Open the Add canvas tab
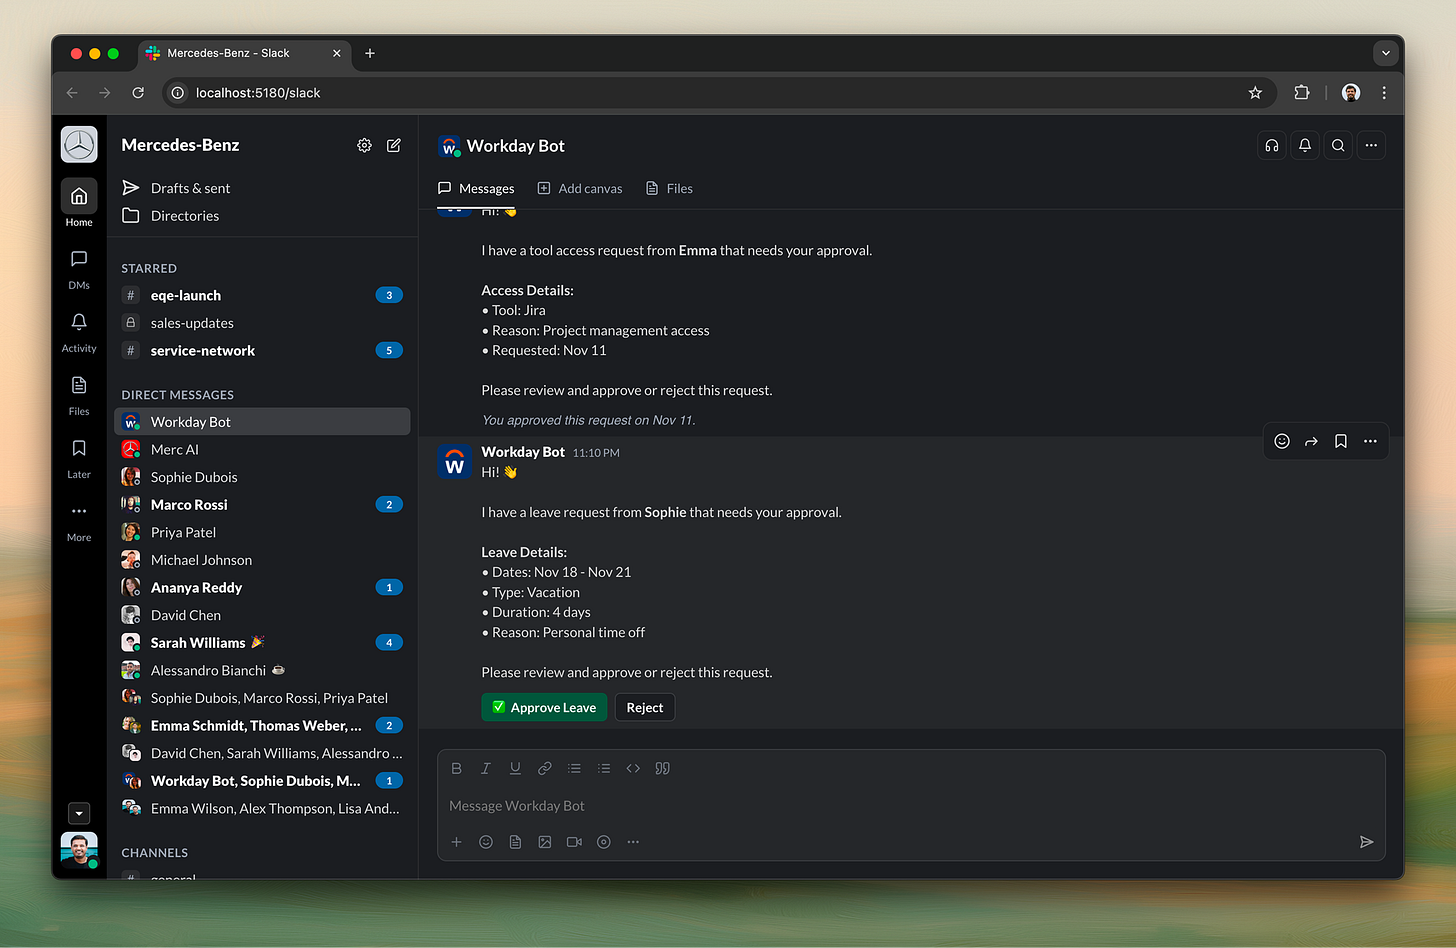 pyautogui.click(x=580, y=188)
